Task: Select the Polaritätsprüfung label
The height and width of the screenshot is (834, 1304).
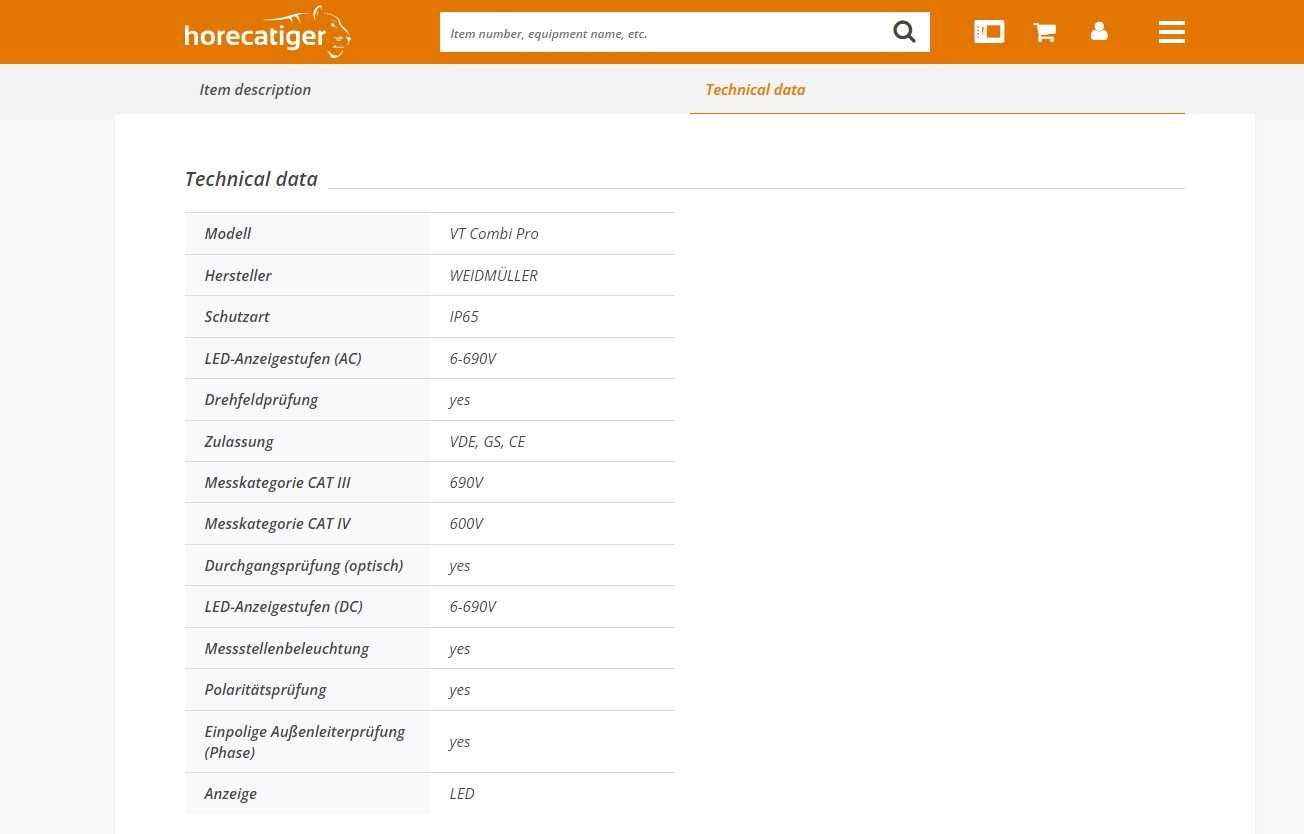Action: click(x=266, y=689)
